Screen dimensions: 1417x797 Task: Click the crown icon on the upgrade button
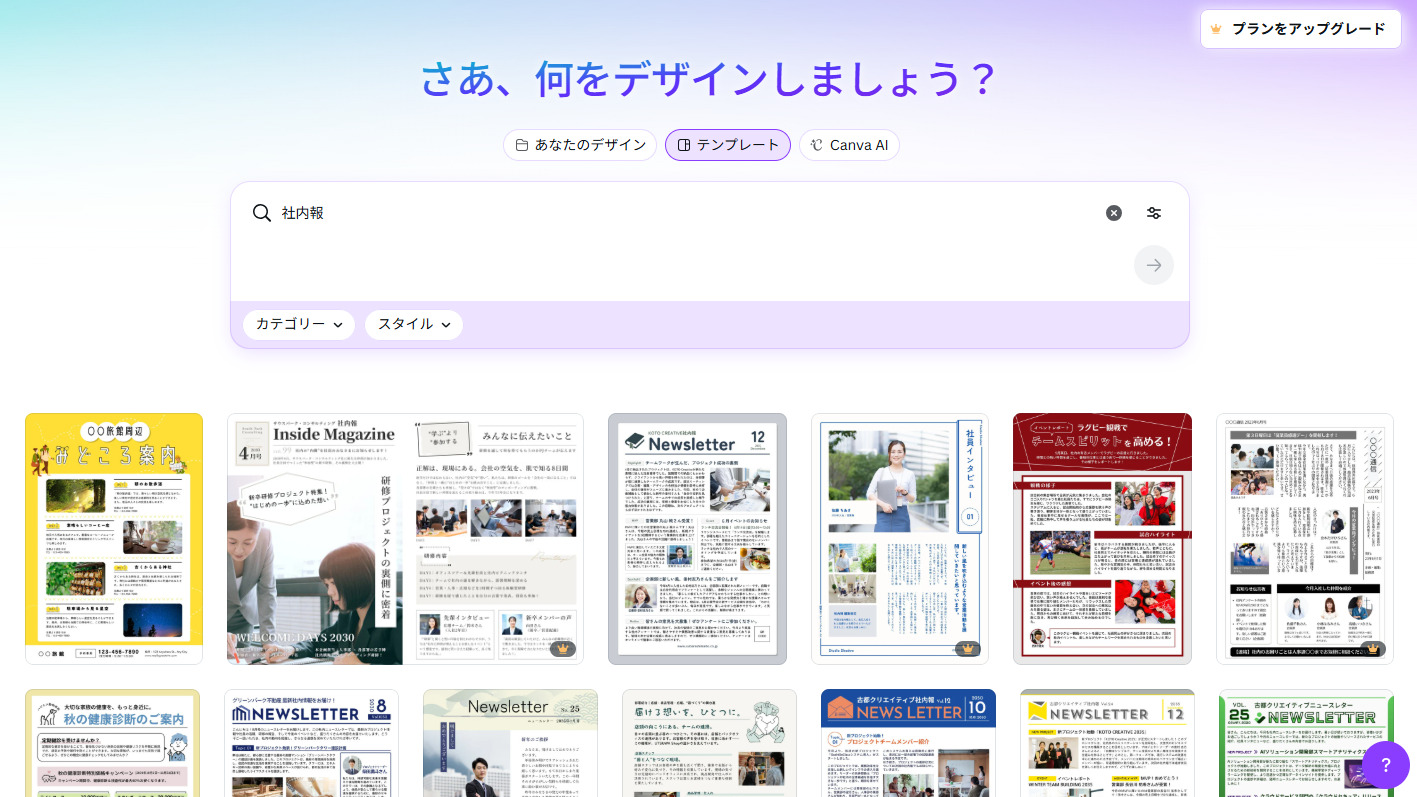coord(1216,29)
